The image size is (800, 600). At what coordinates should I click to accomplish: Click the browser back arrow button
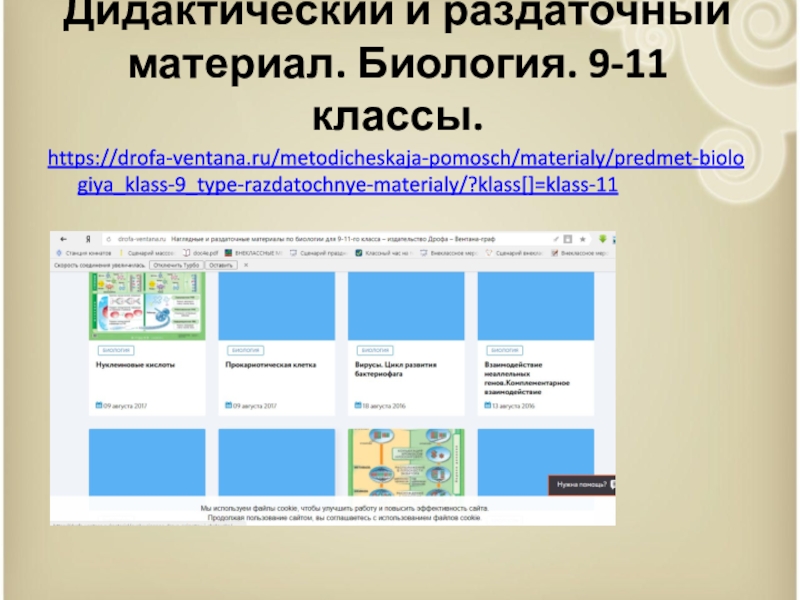pyautogui.click(x=62, y=240)
